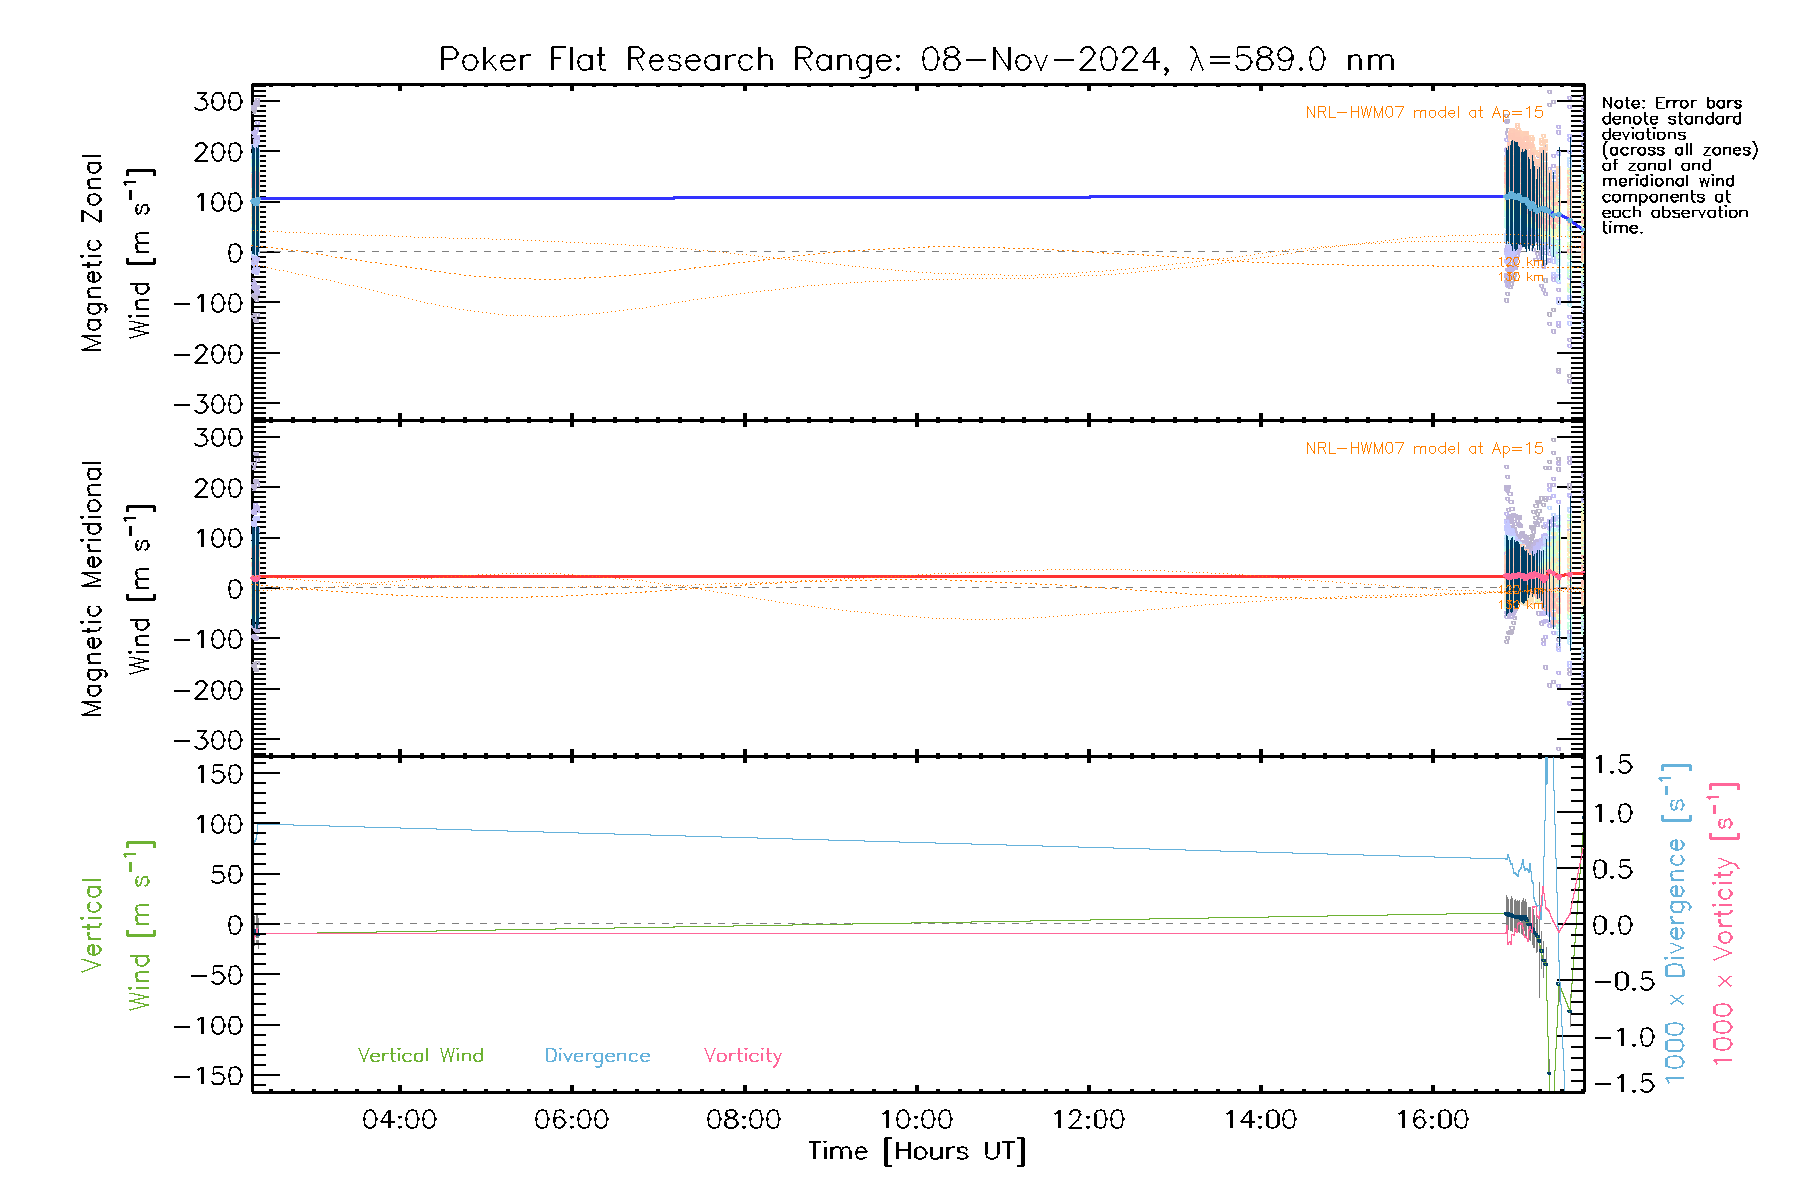
Task: Click the 'Magnetic Meridional Wind' y-axis label
Action: click(x=116, y=589)
